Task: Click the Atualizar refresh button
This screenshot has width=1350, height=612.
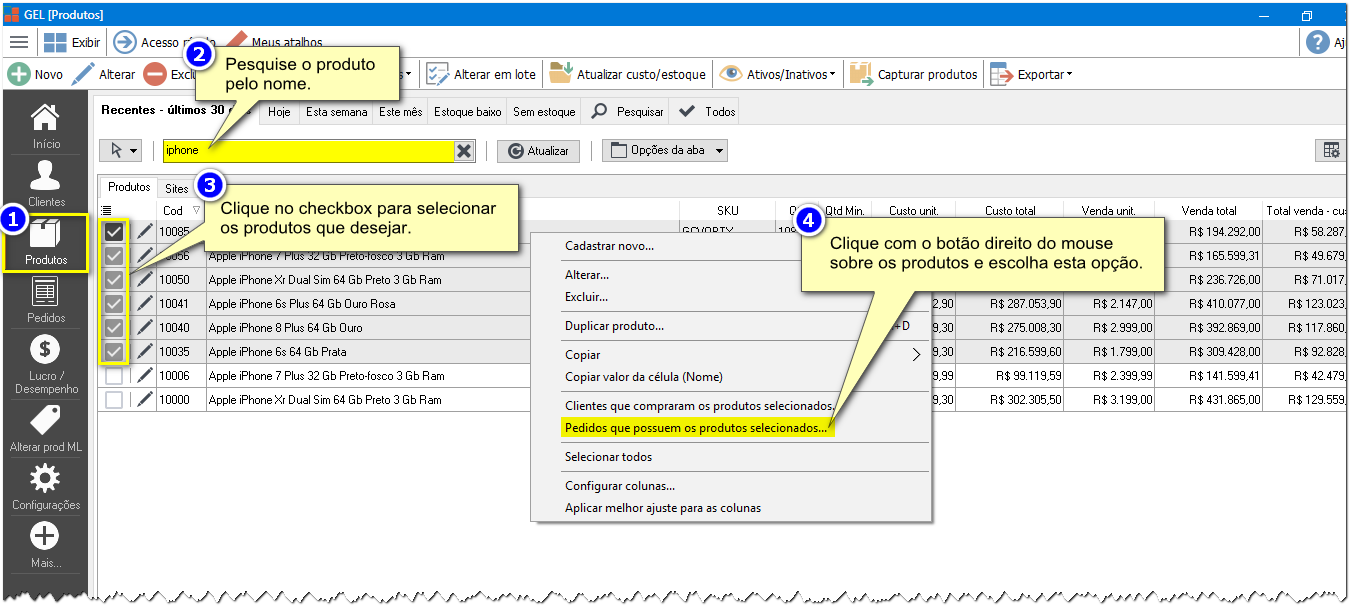Action: pyautogui.click(x=538, y=150)
